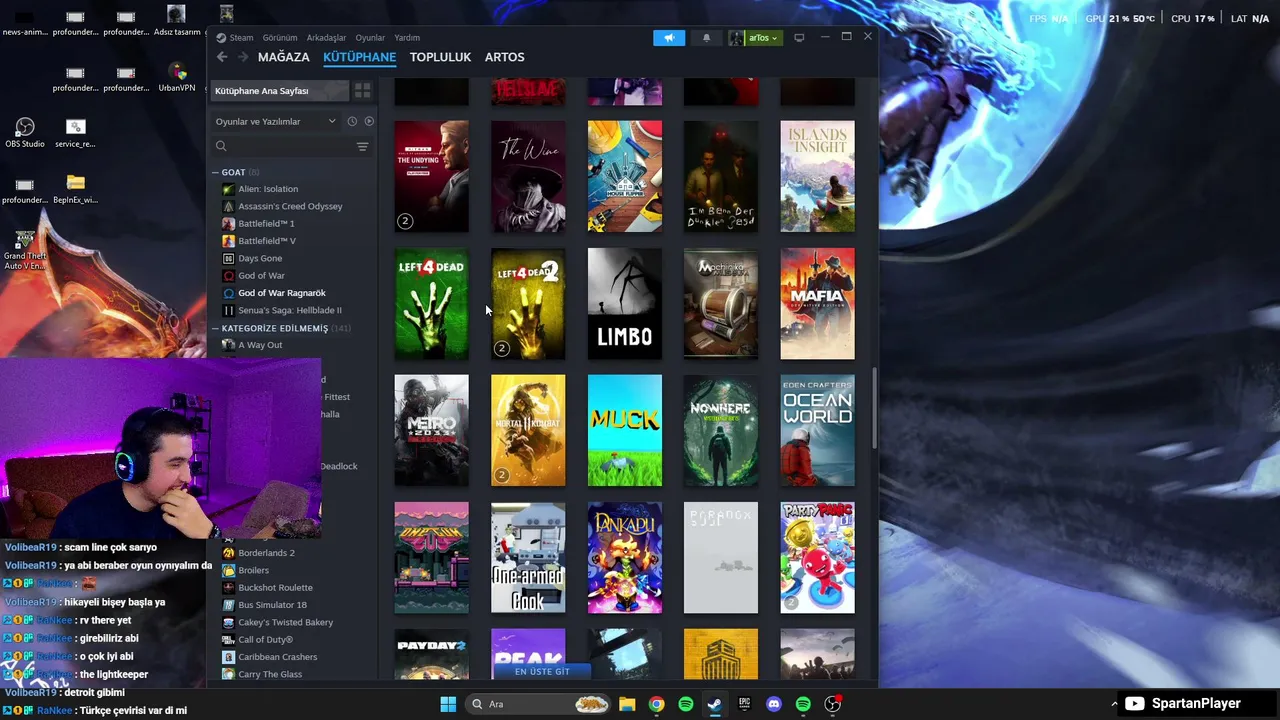Open the Mortal Kombat 11 cover

pos(528,431)
